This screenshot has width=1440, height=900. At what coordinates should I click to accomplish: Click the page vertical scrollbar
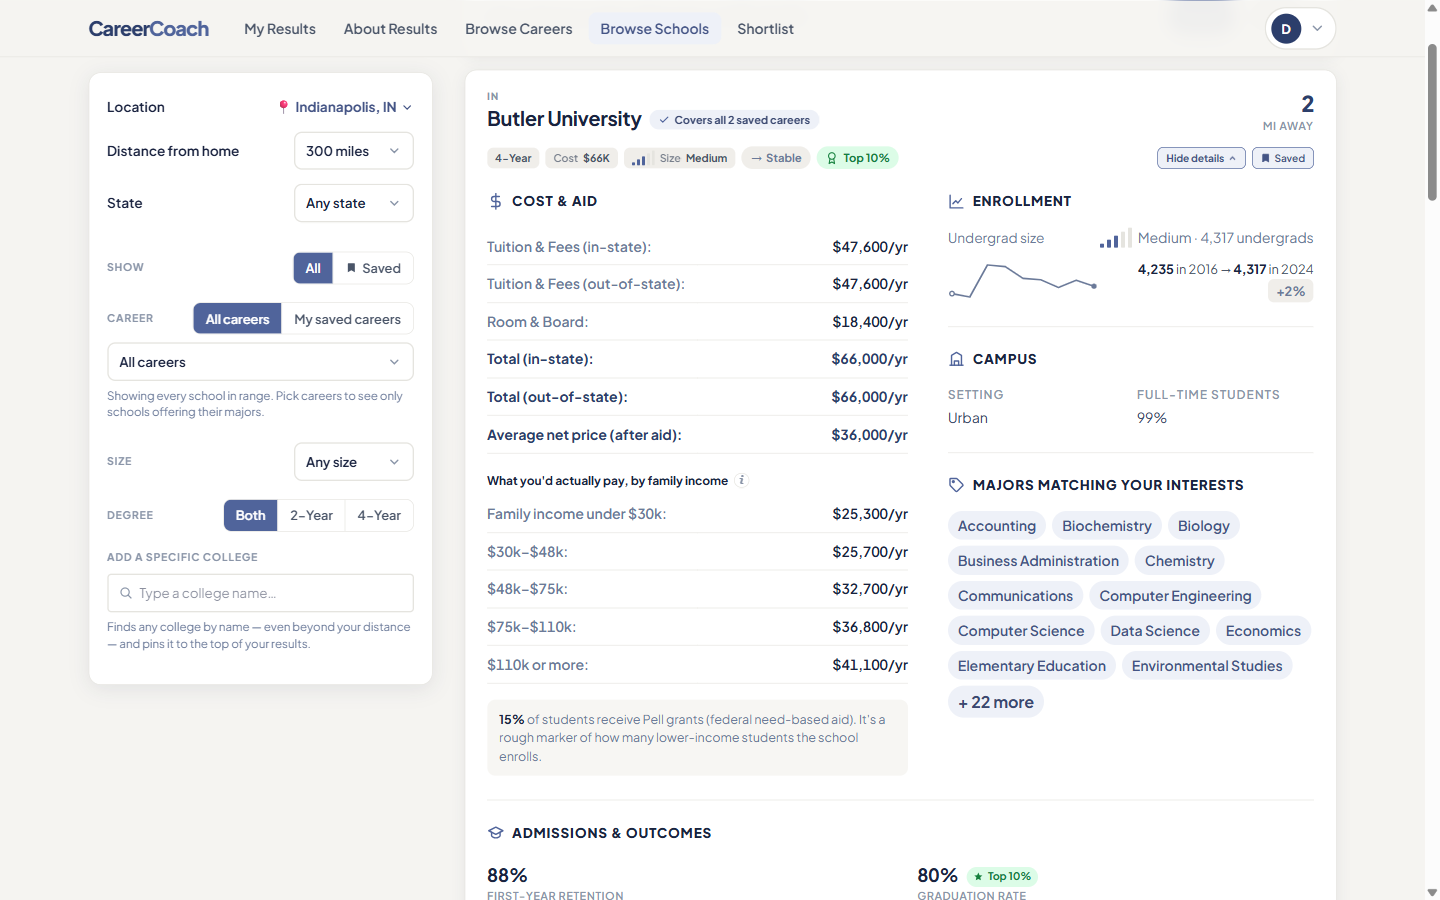(1432, 122)
